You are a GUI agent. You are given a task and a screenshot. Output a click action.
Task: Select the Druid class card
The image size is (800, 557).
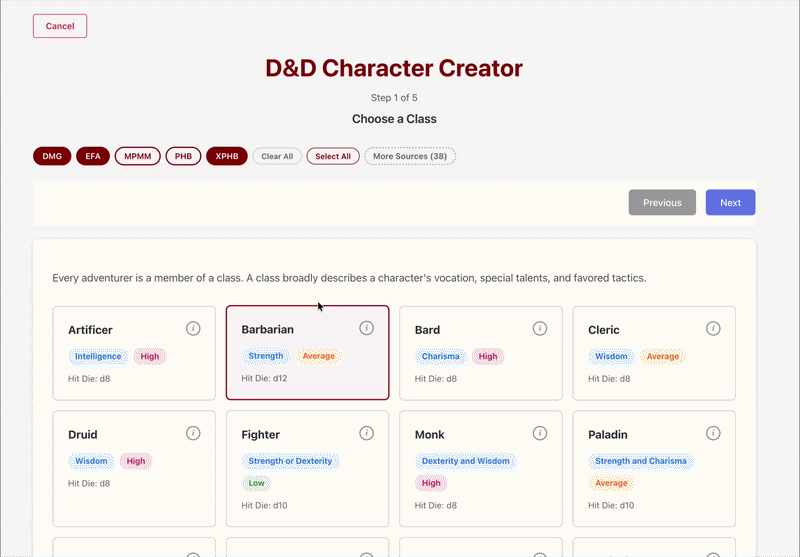click(x=134, y=469)
